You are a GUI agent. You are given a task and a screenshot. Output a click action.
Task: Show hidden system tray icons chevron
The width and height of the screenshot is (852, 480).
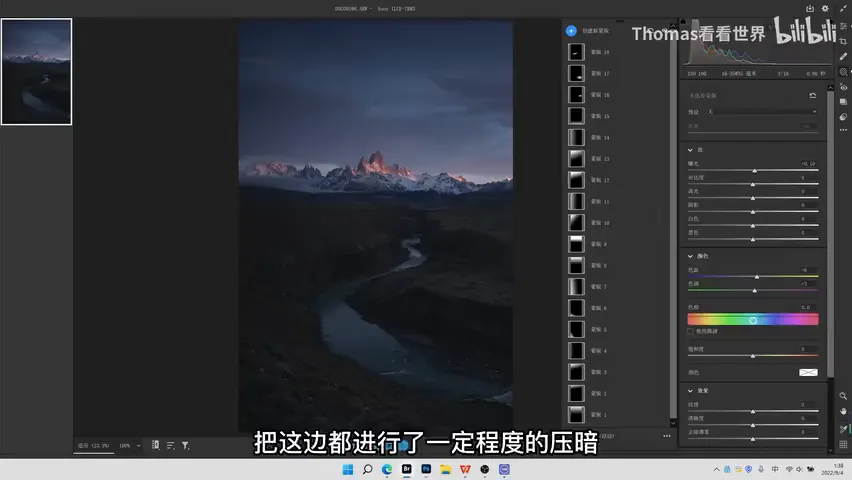pyautogui.click(x=716, y=469)
